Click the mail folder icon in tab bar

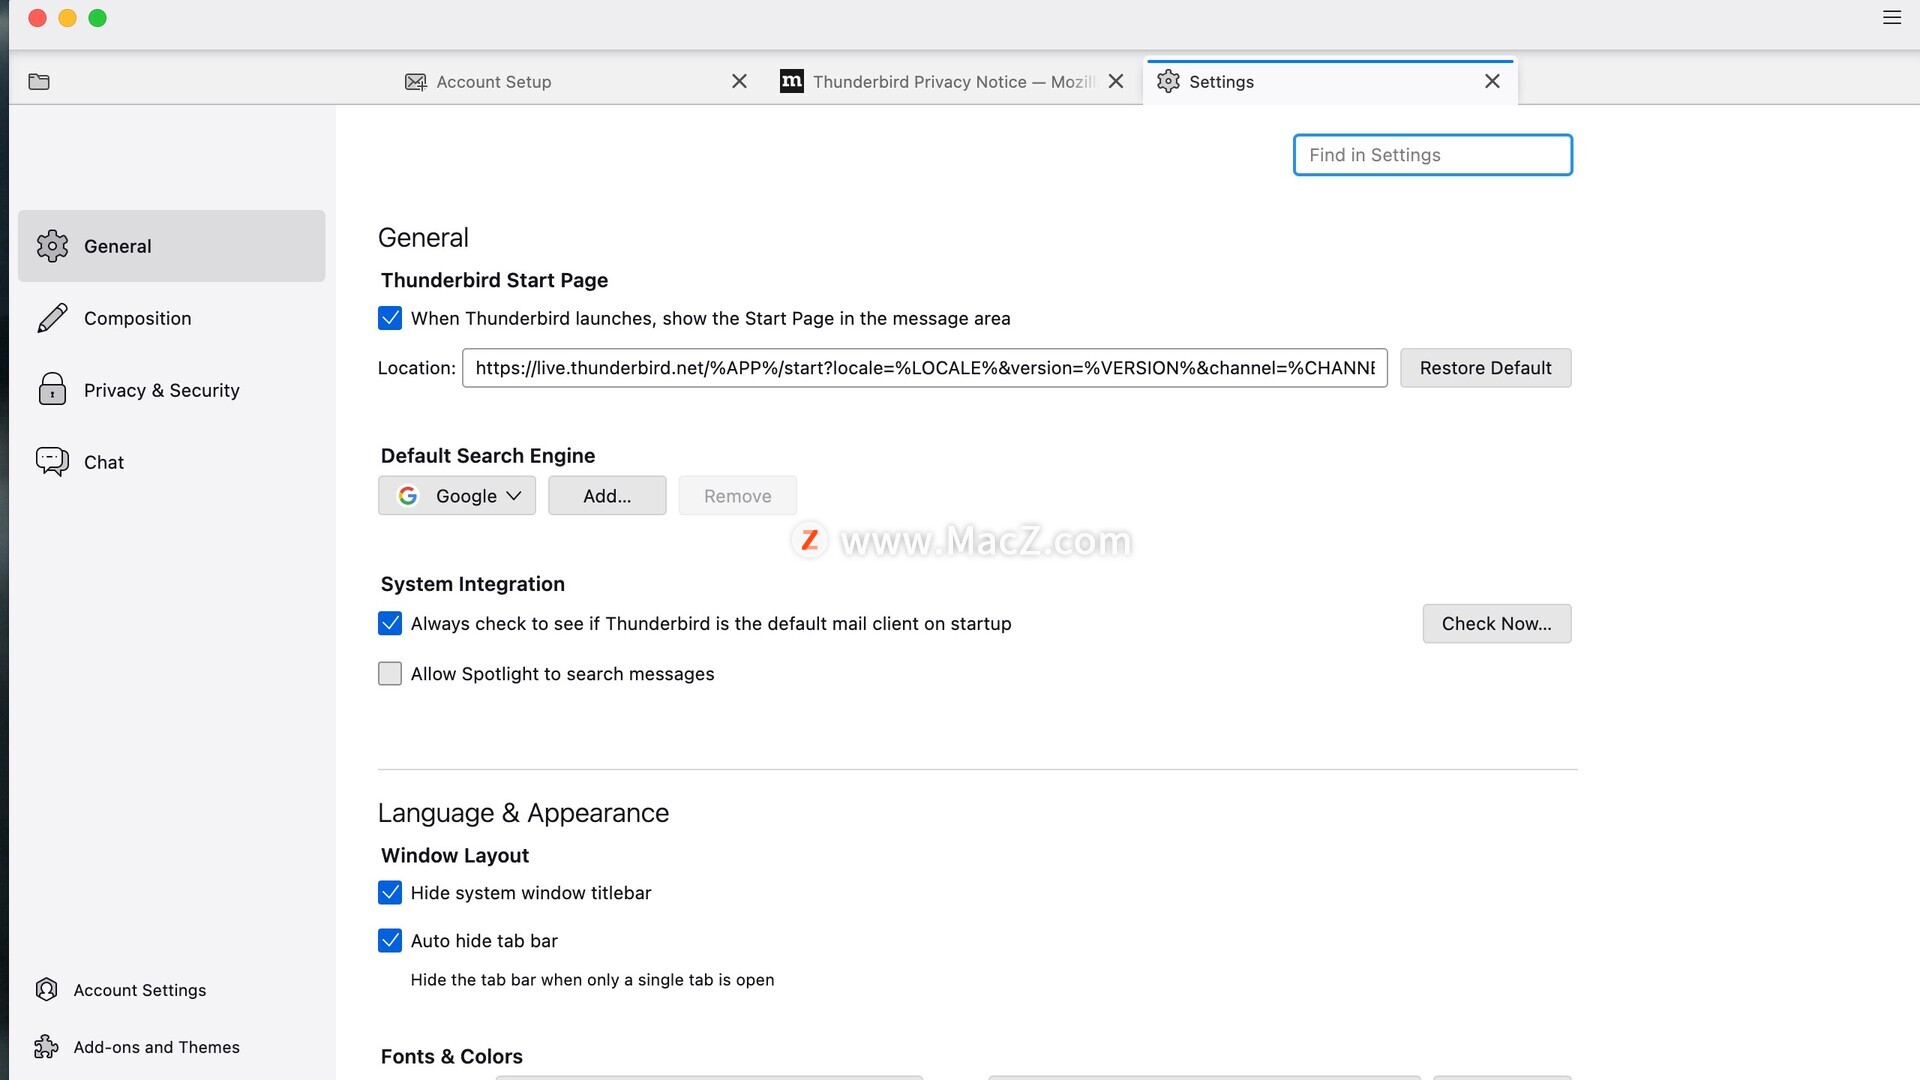point(39,82)
